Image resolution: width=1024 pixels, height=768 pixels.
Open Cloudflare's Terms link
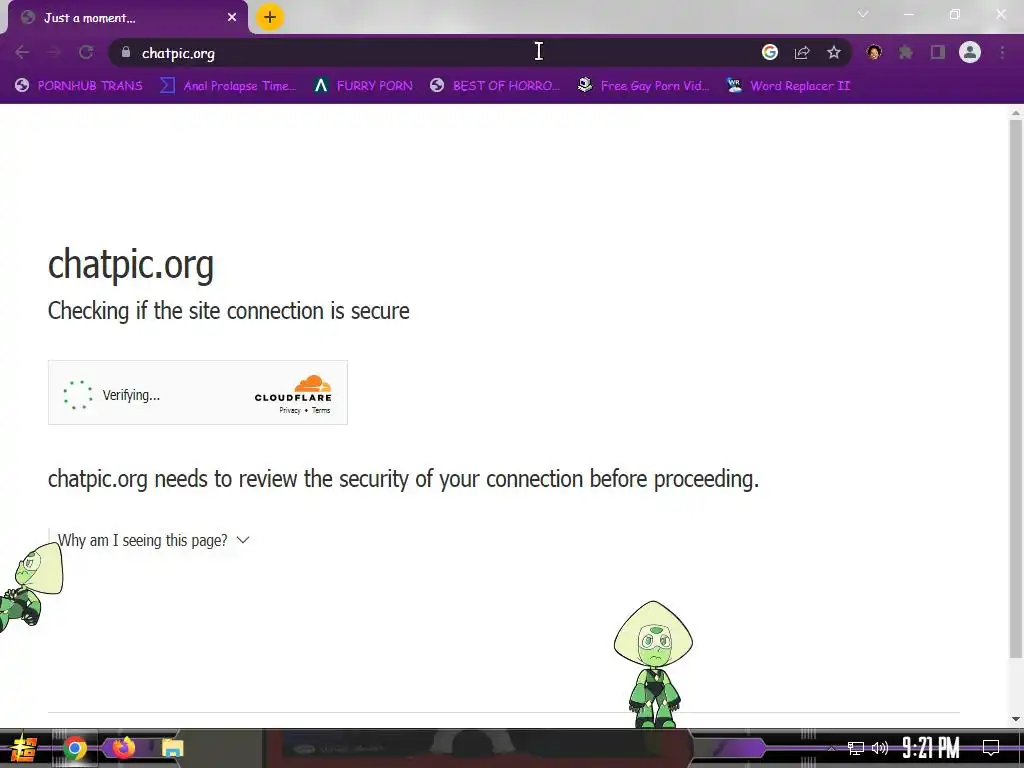[321, 410]
